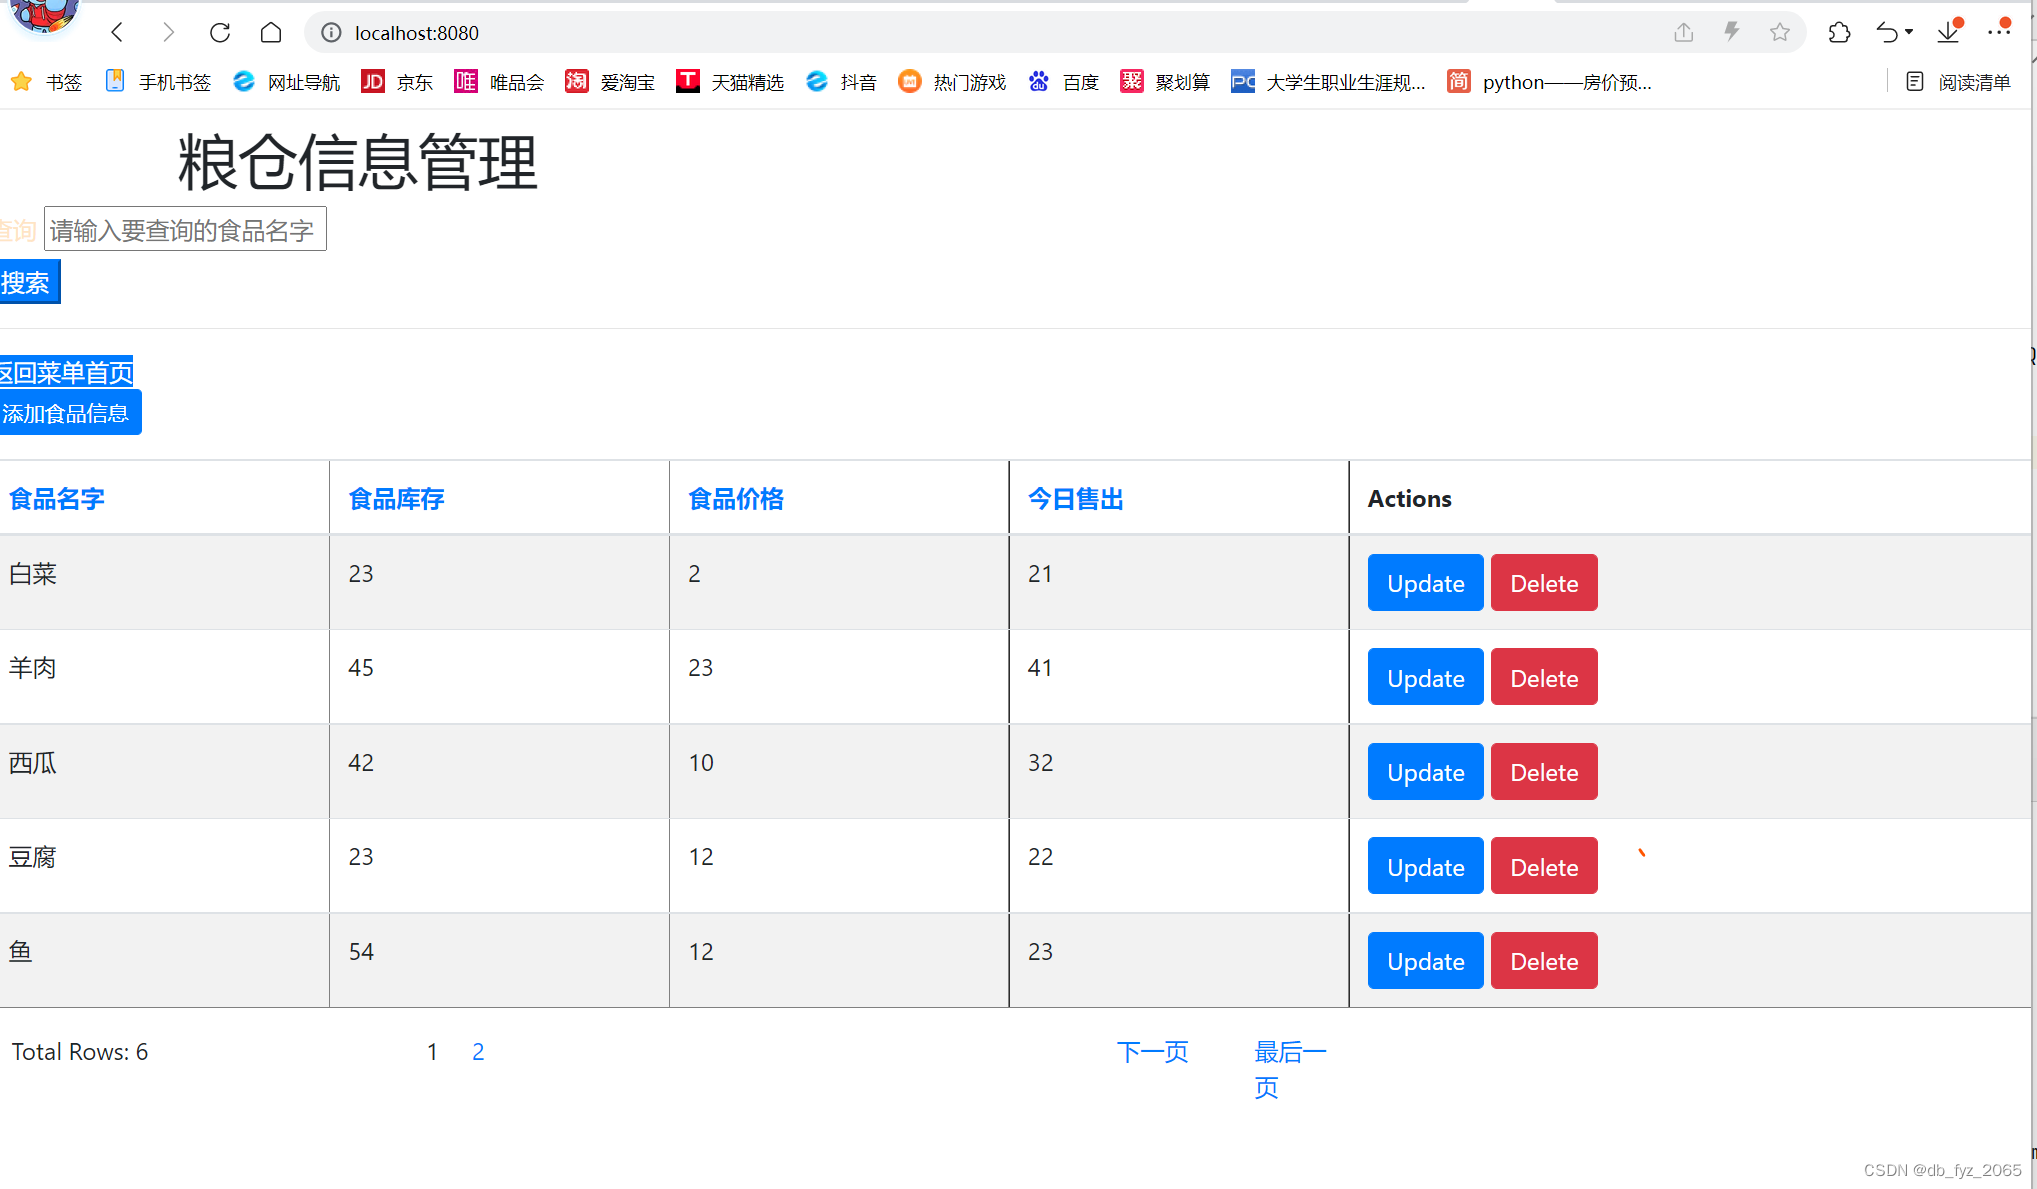Click stock value 54 in 鱼 row
2037x1189 pixels.
(x=361, y=952)
